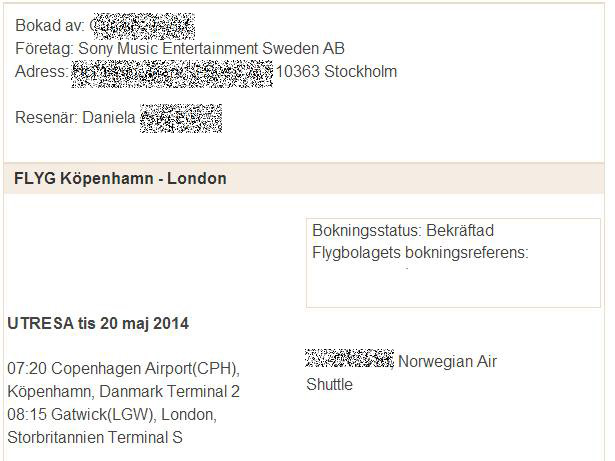Click the redacted surname after Daniela
Screen dimensions: 615x461
coord(181,118)
